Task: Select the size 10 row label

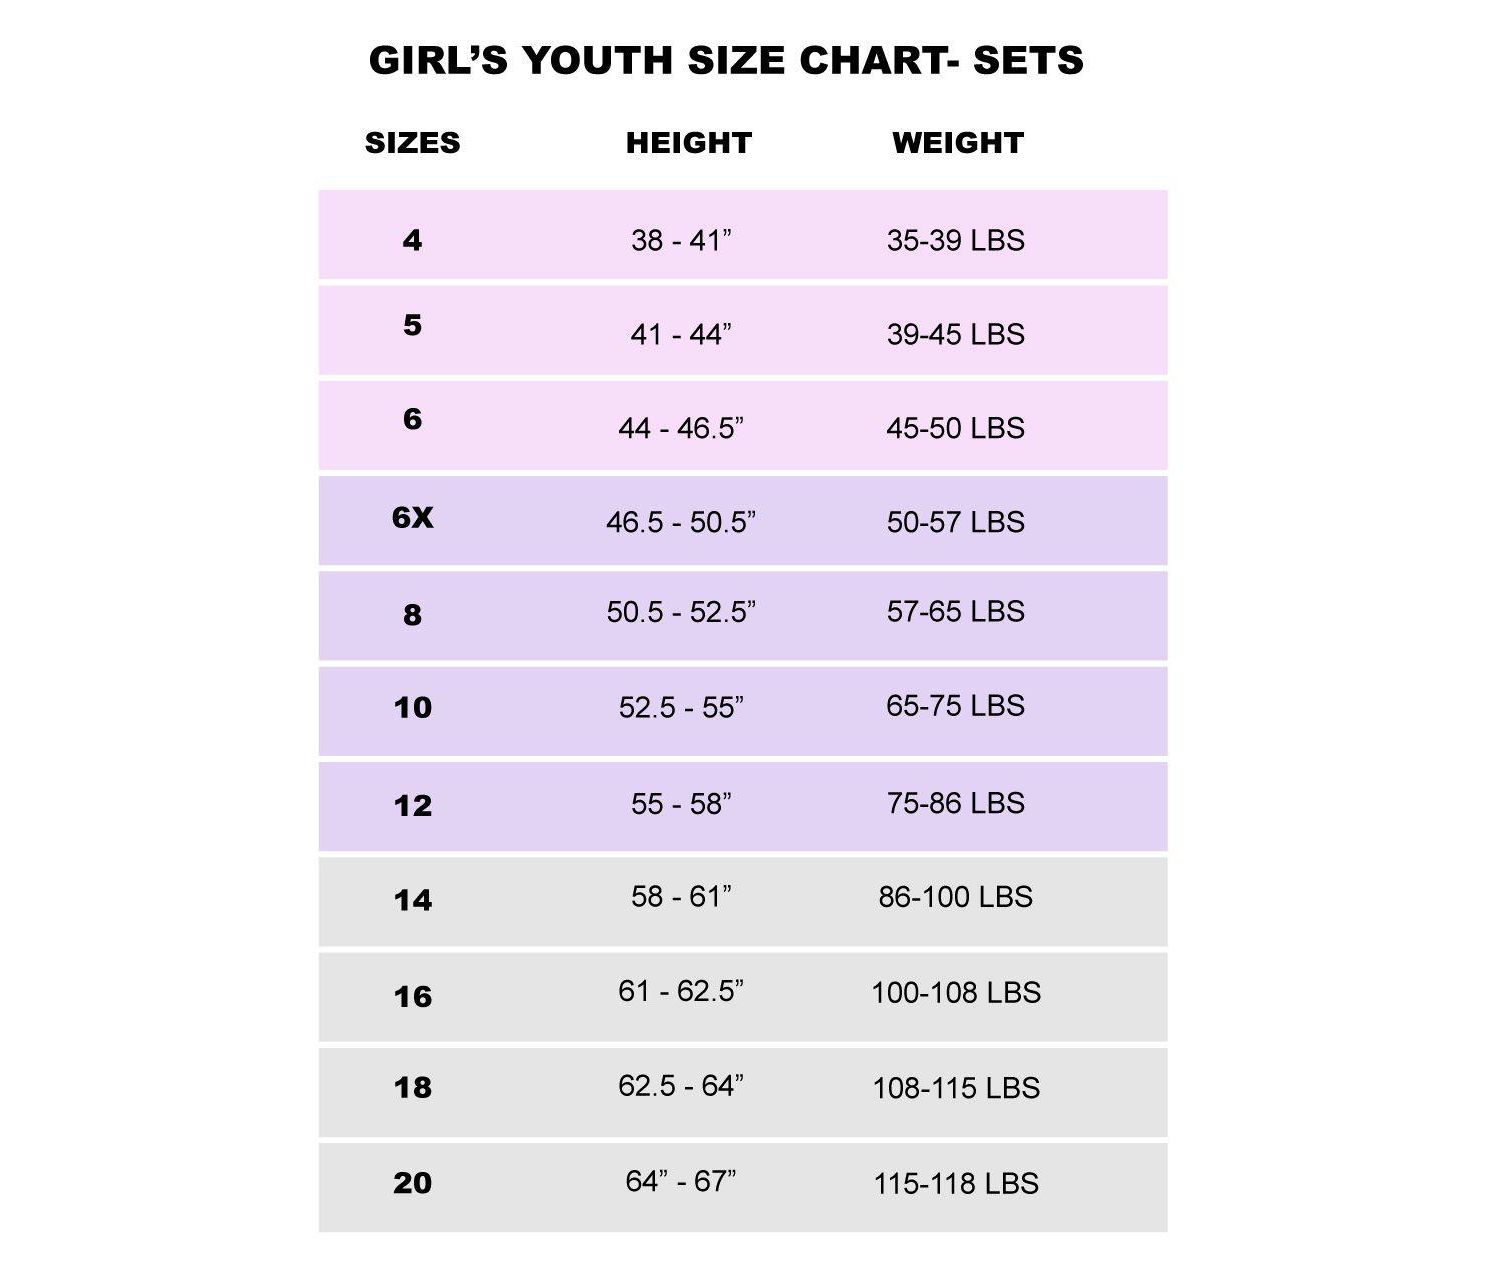Action: click(x=412, y=707)
